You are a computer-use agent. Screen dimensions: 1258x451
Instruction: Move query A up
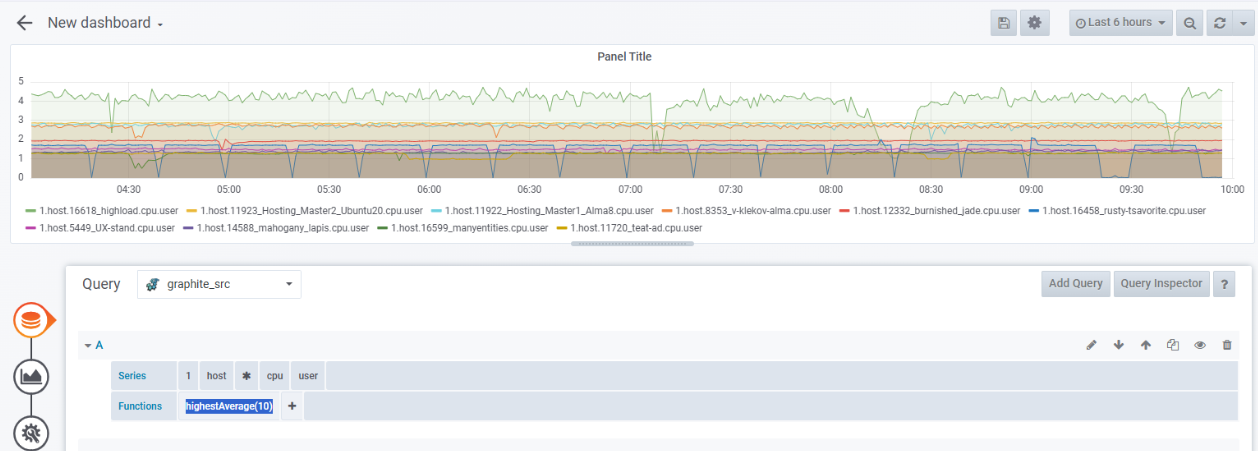(x=1145, y=345)
